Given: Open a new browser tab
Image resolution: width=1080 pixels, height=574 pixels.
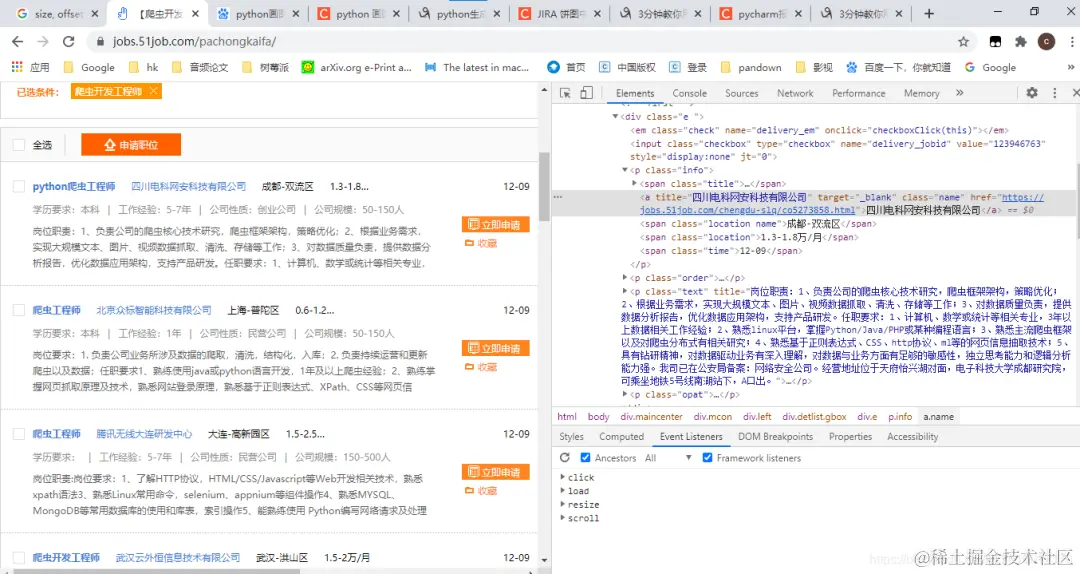Looking at the screenshot, I should tap(929, 13).
